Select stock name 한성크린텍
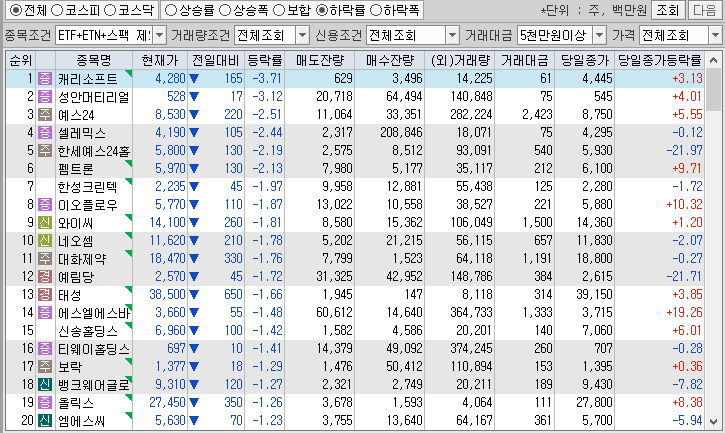Image resolution: width=725 pixels, height=433 pixels. pos(88,187)
